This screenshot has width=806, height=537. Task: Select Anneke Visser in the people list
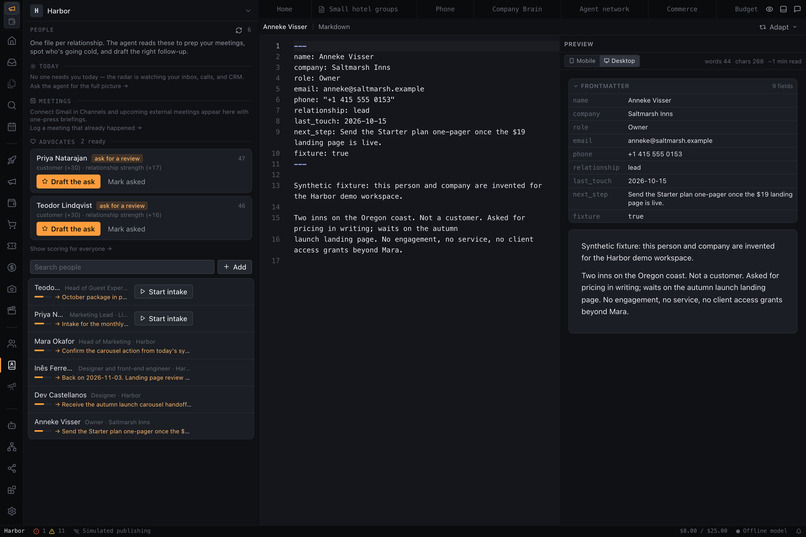pos(141,426)
